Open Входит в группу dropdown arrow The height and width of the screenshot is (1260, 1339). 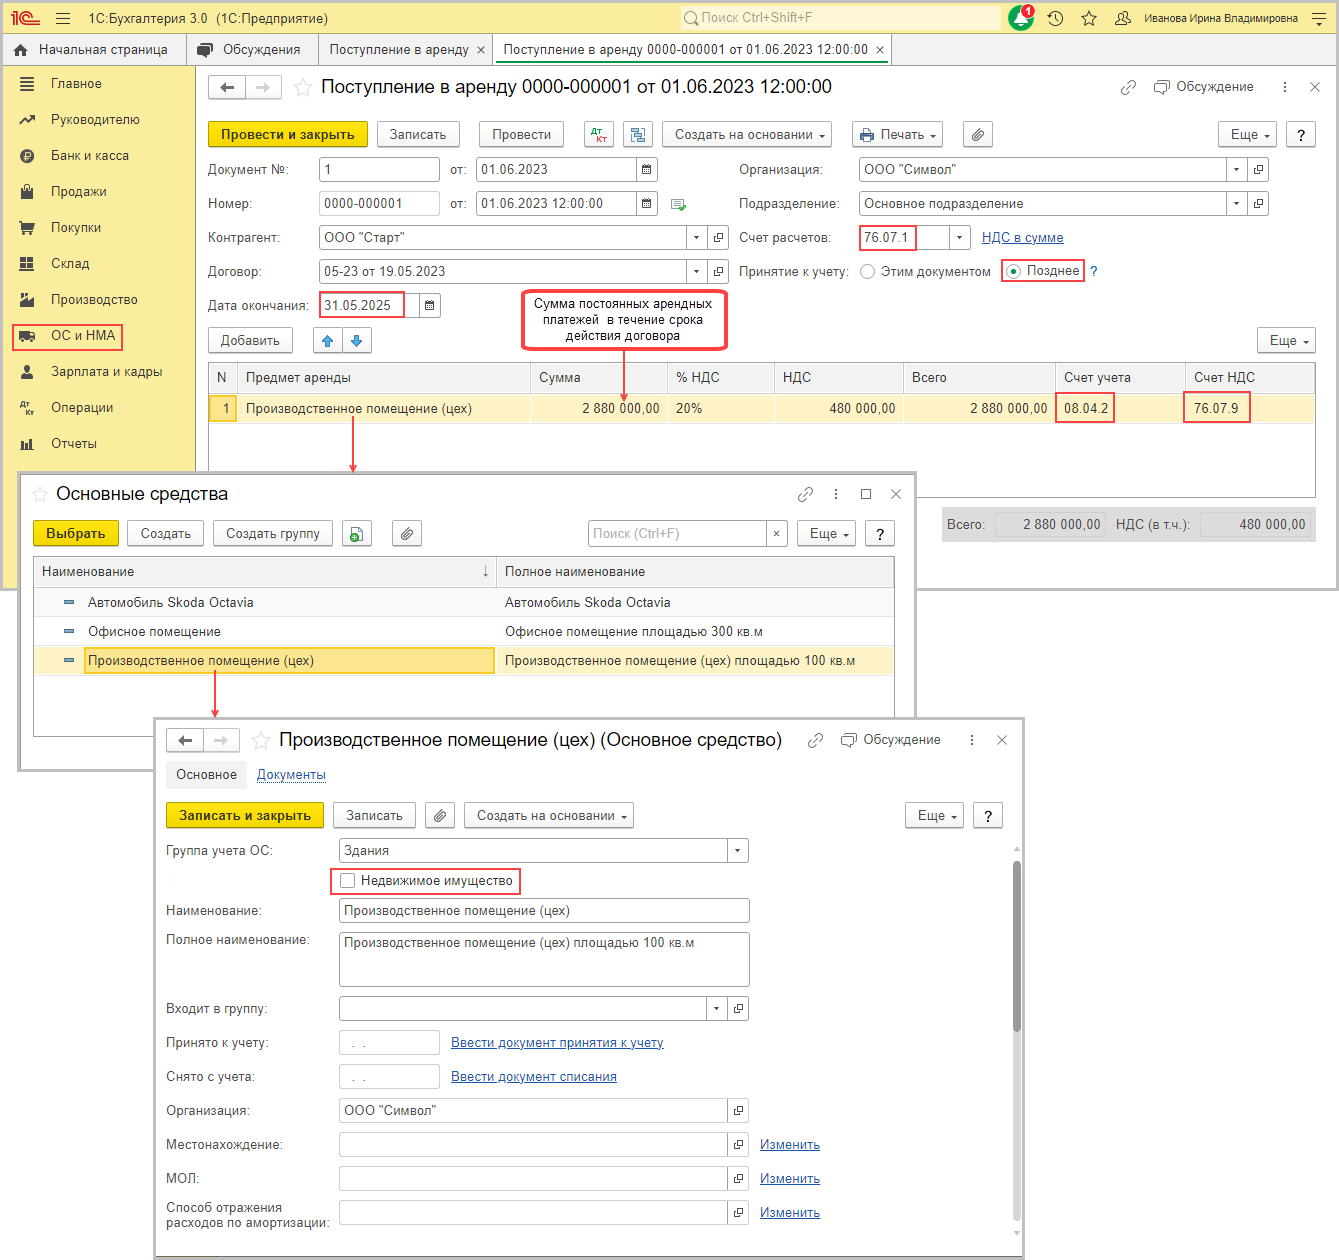pyautogui.click(x=716, y=1009)
